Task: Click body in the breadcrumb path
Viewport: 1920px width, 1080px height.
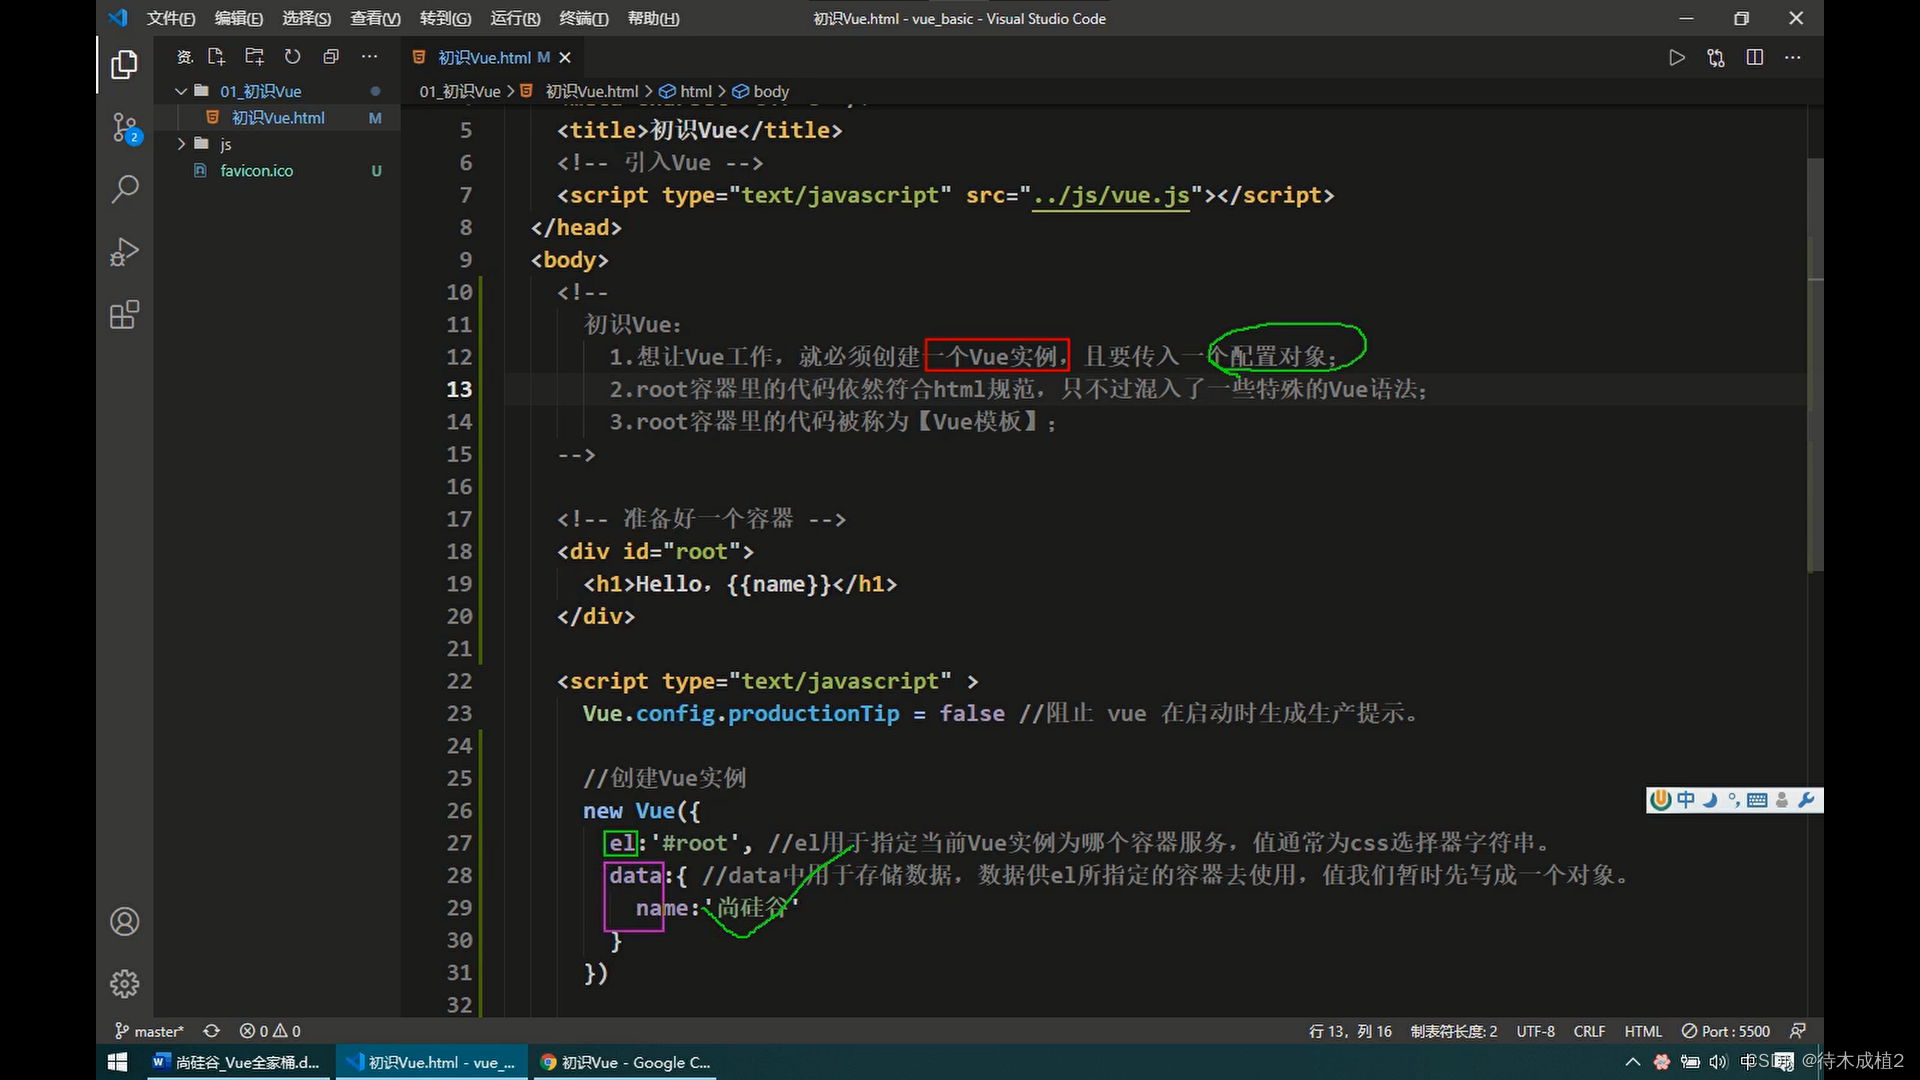Action: (771, 91)
